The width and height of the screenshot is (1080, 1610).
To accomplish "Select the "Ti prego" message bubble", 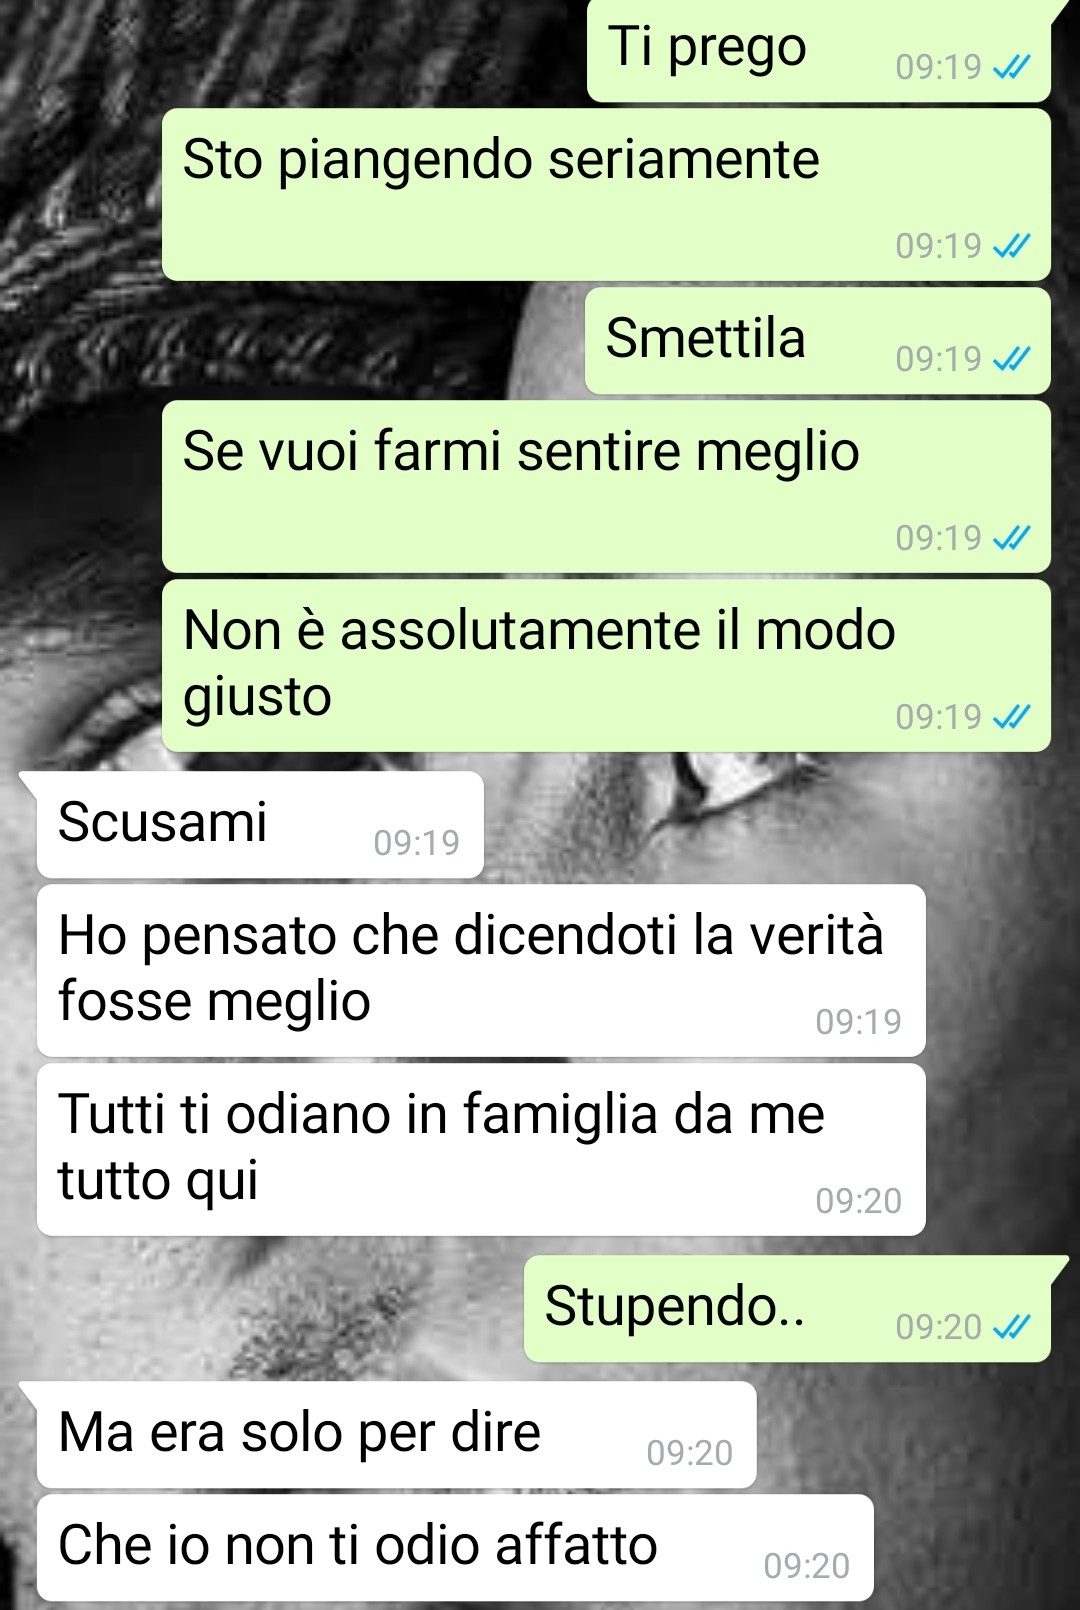I will (819, 50).
